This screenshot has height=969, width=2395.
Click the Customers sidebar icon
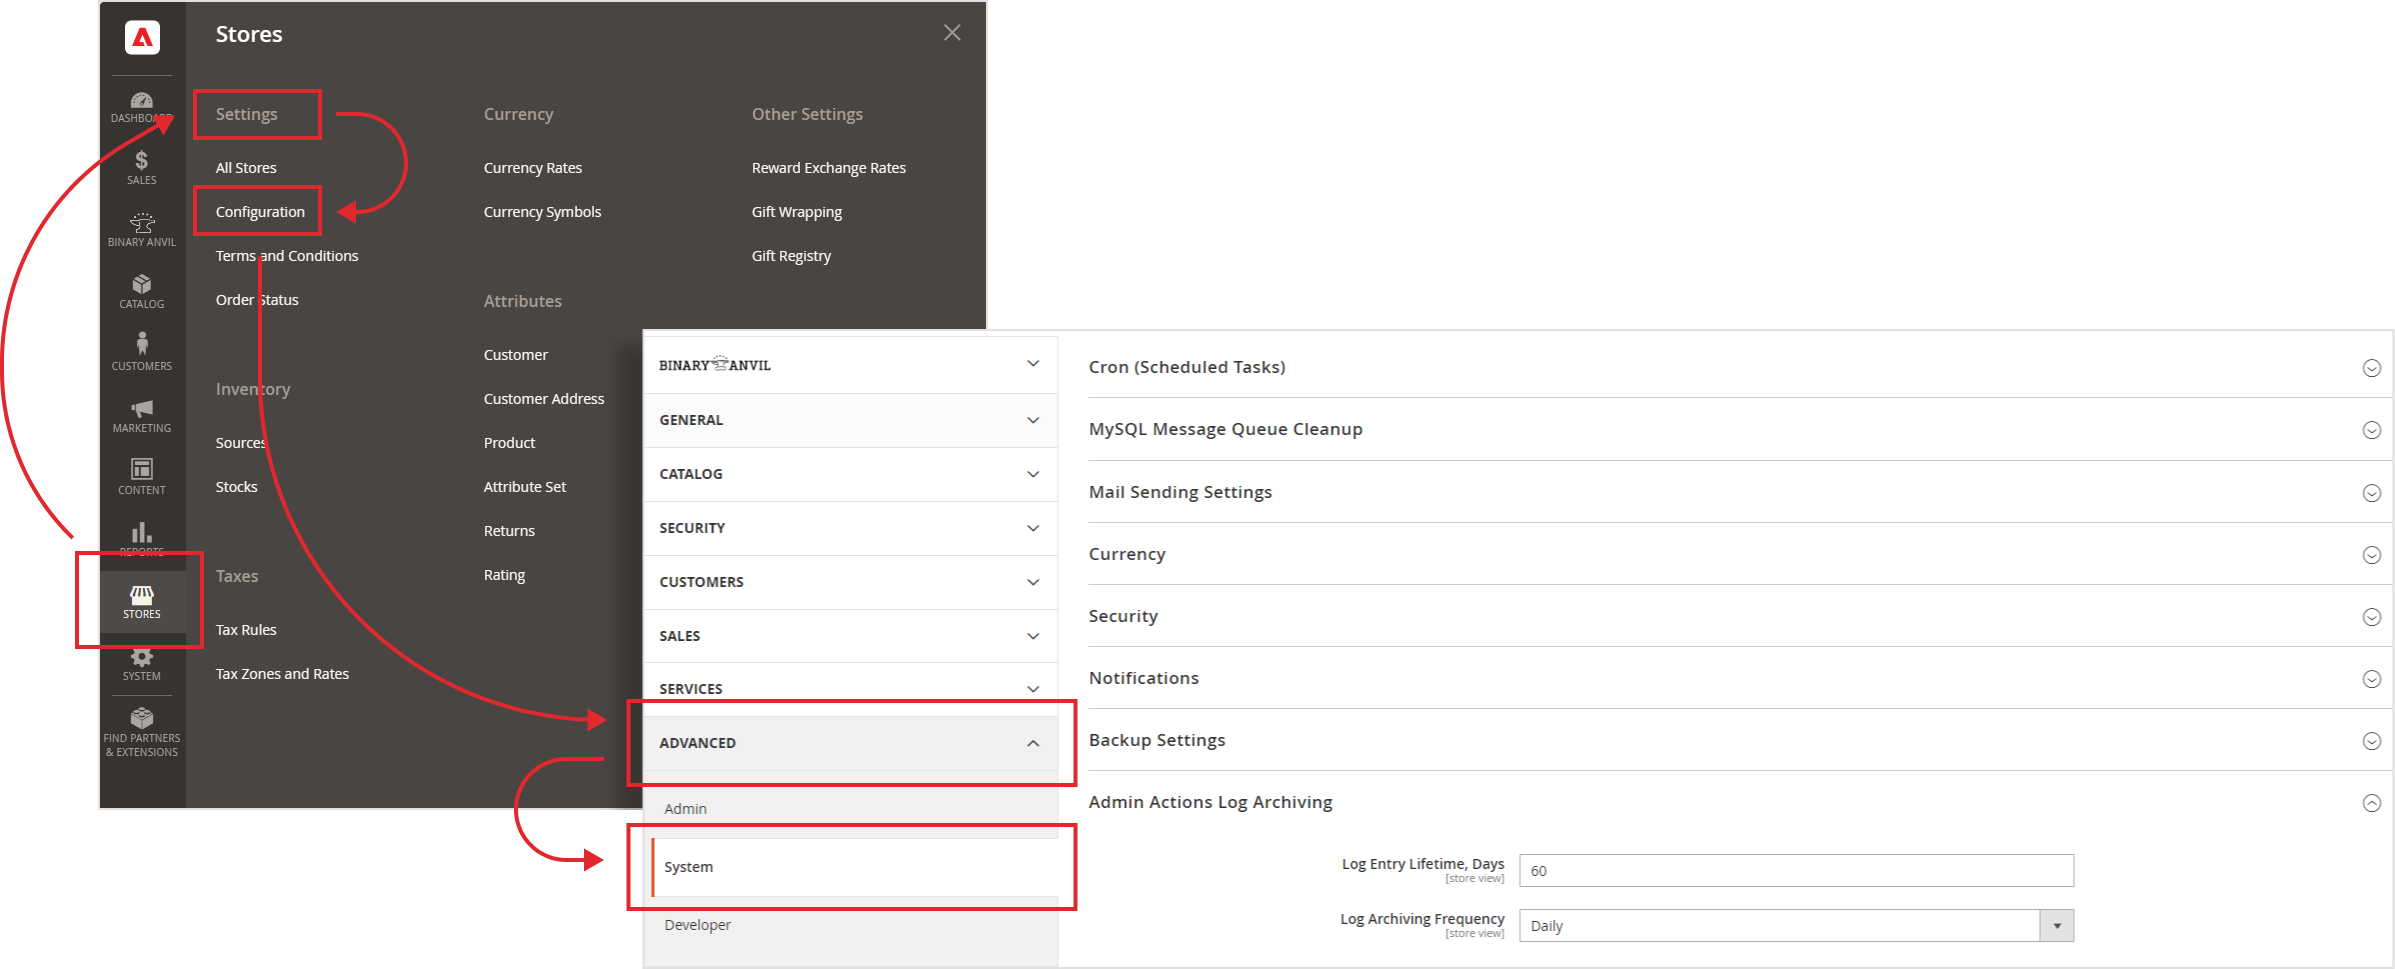point(141,351)
